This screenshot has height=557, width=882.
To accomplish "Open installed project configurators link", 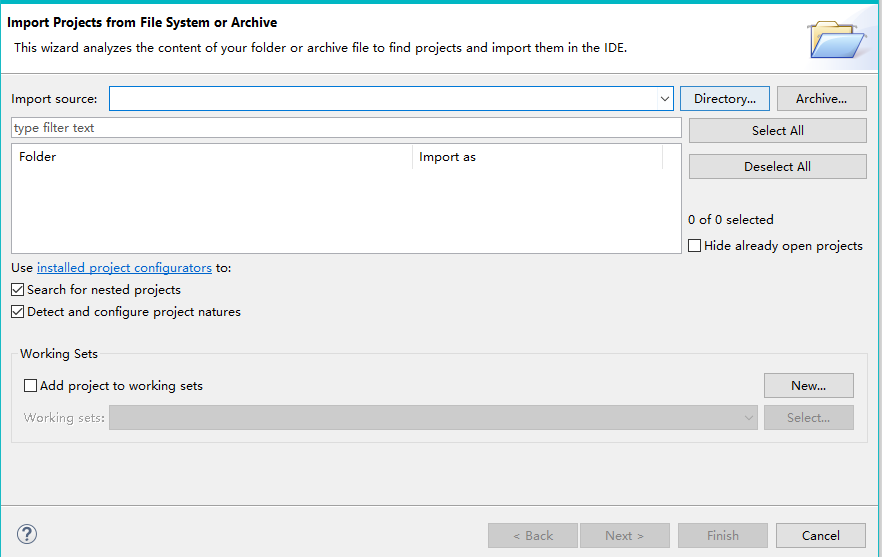I will point(124,268).
